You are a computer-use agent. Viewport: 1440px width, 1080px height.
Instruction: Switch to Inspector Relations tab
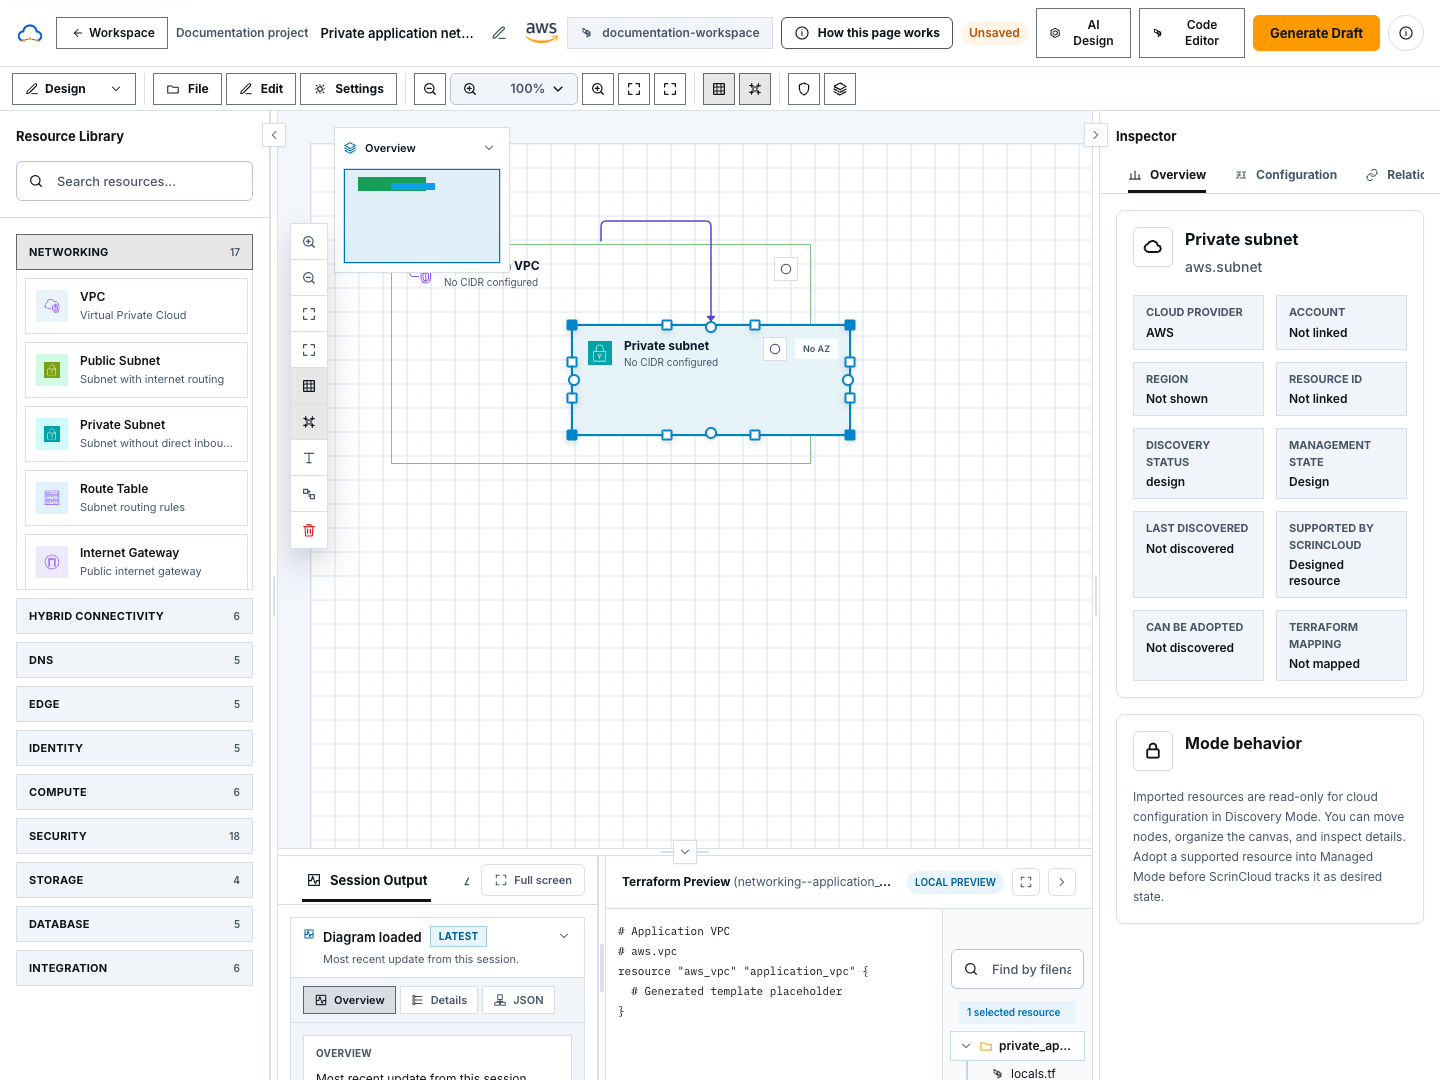click(x=1395, y=175)
